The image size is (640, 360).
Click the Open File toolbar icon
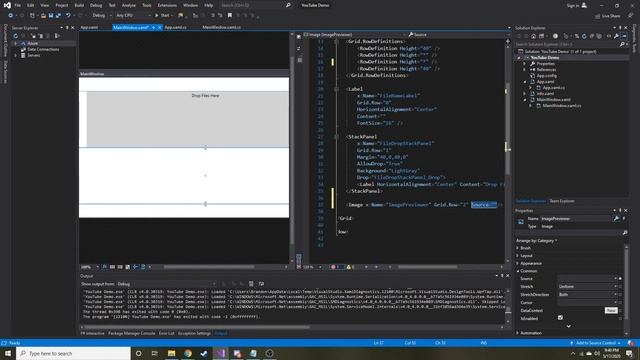(43, 16)
